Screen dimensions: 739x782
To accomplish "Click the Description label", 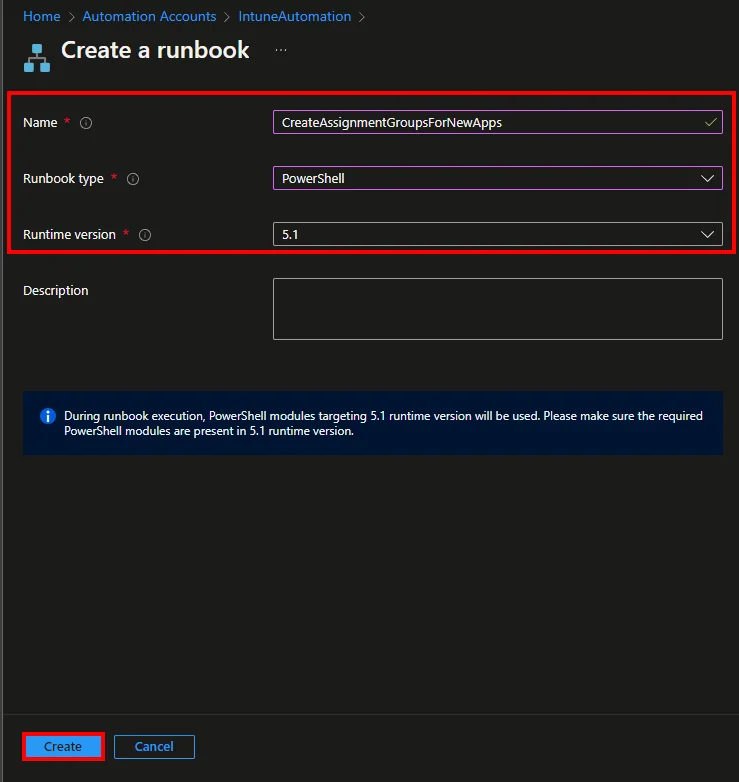I will pyautogui.click(x=55, y=290).
